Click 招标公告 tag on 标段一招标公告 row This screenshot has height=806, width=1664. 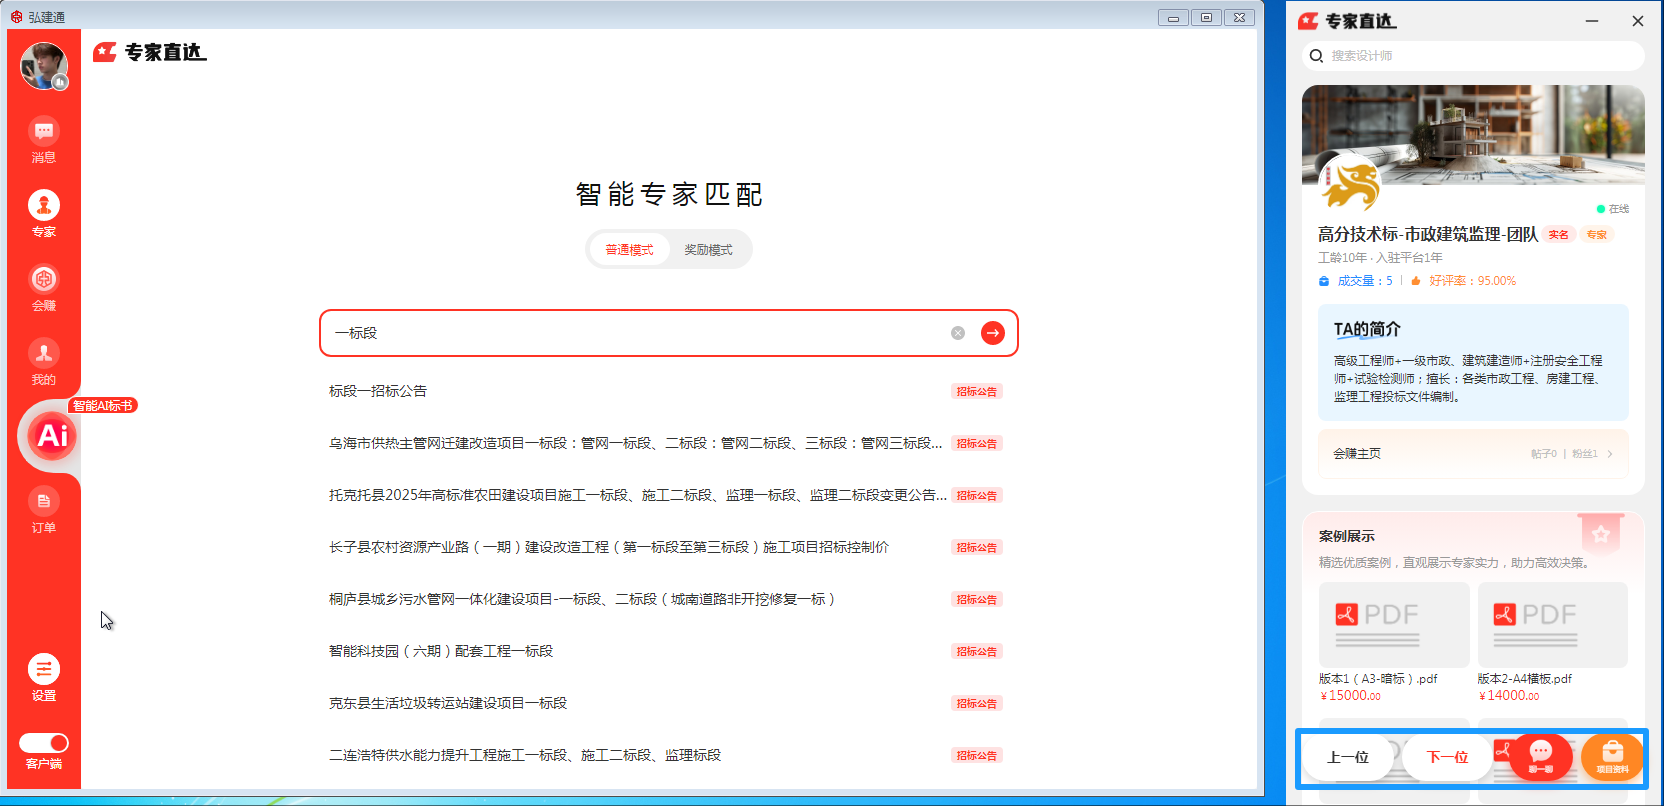click(x=976, y=391)
